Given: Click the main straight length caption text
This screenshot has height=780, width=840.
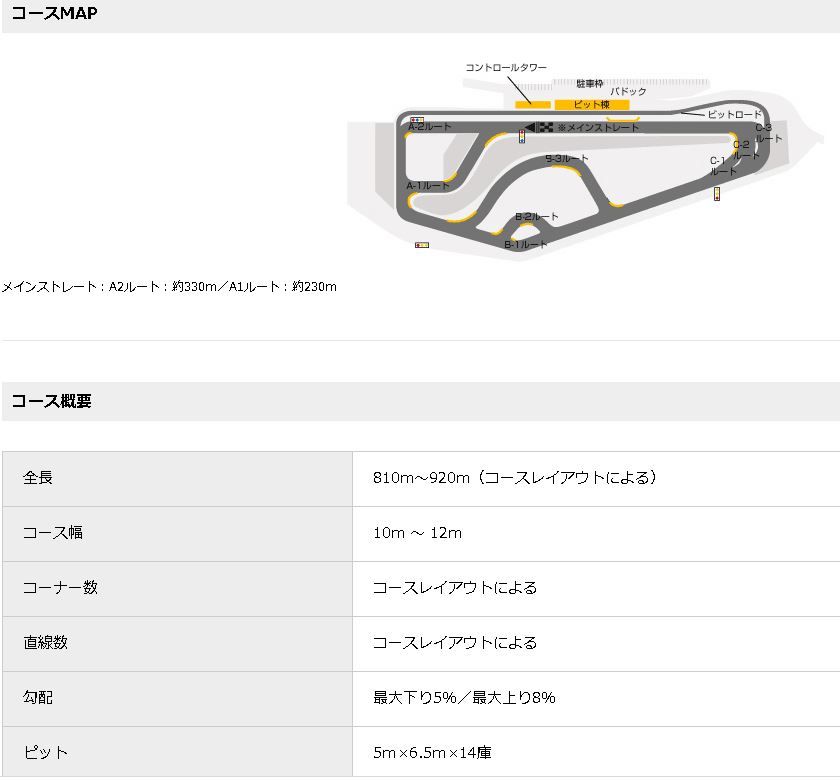Looking at the screenshot, I should tap(169, 287).
